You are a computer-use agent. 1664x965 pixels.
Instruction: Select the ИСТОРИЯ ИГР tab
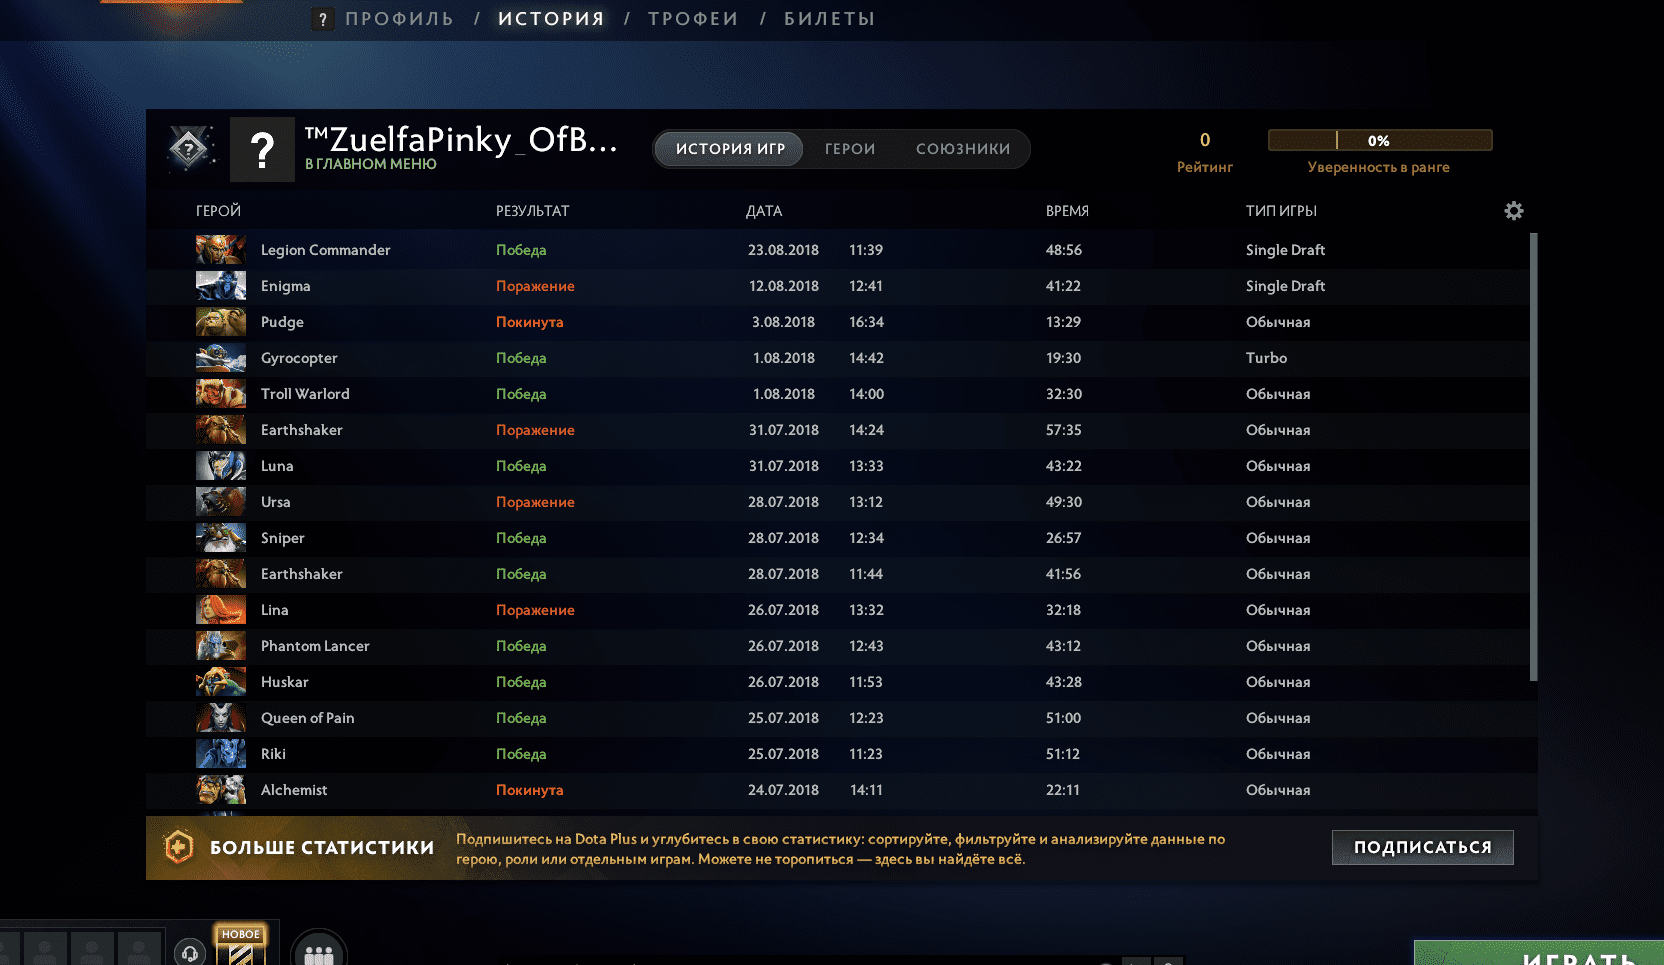click(730, 149)
